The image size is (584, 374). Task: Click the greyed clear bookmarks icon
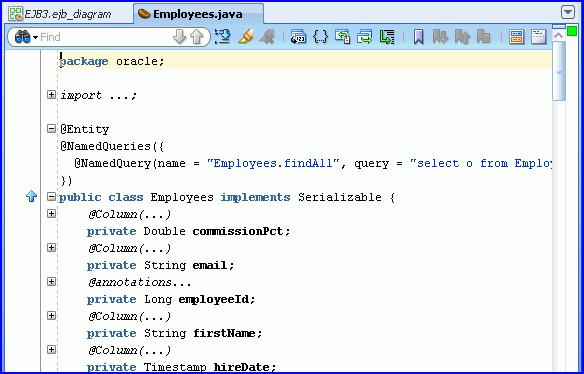point(484,37)
